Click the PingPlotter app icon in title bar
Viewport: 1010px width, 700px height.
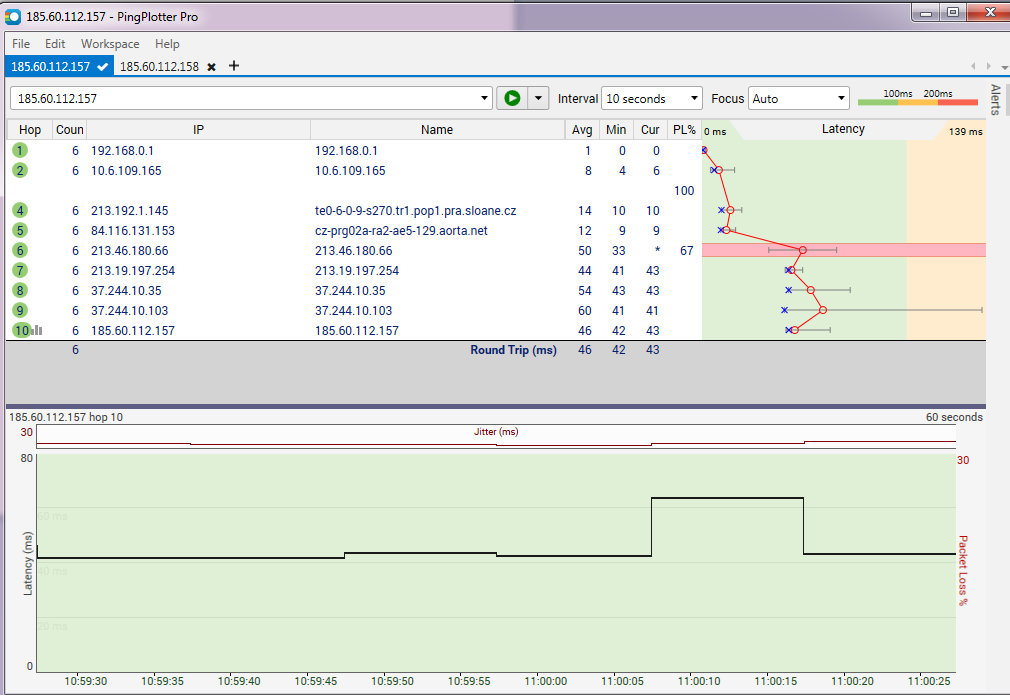tap(13, 16)
